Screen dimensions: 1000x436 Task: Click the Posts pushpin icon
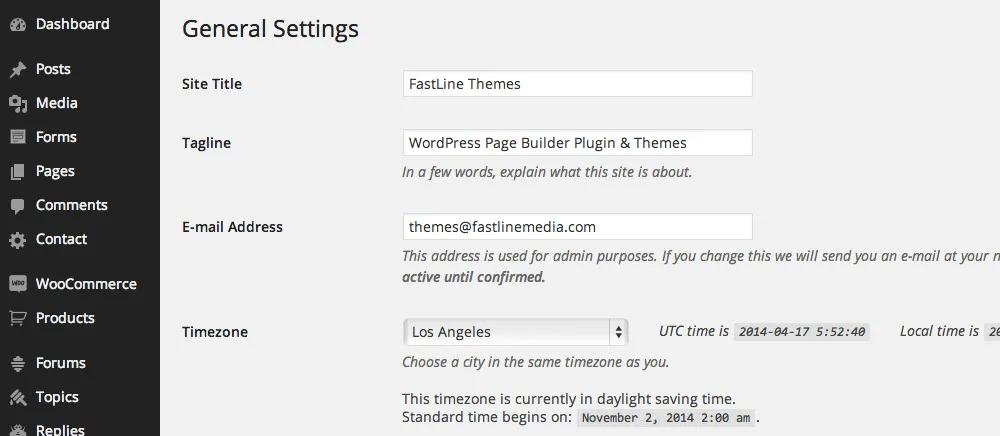pyautogui.click(x=17, y=70)
